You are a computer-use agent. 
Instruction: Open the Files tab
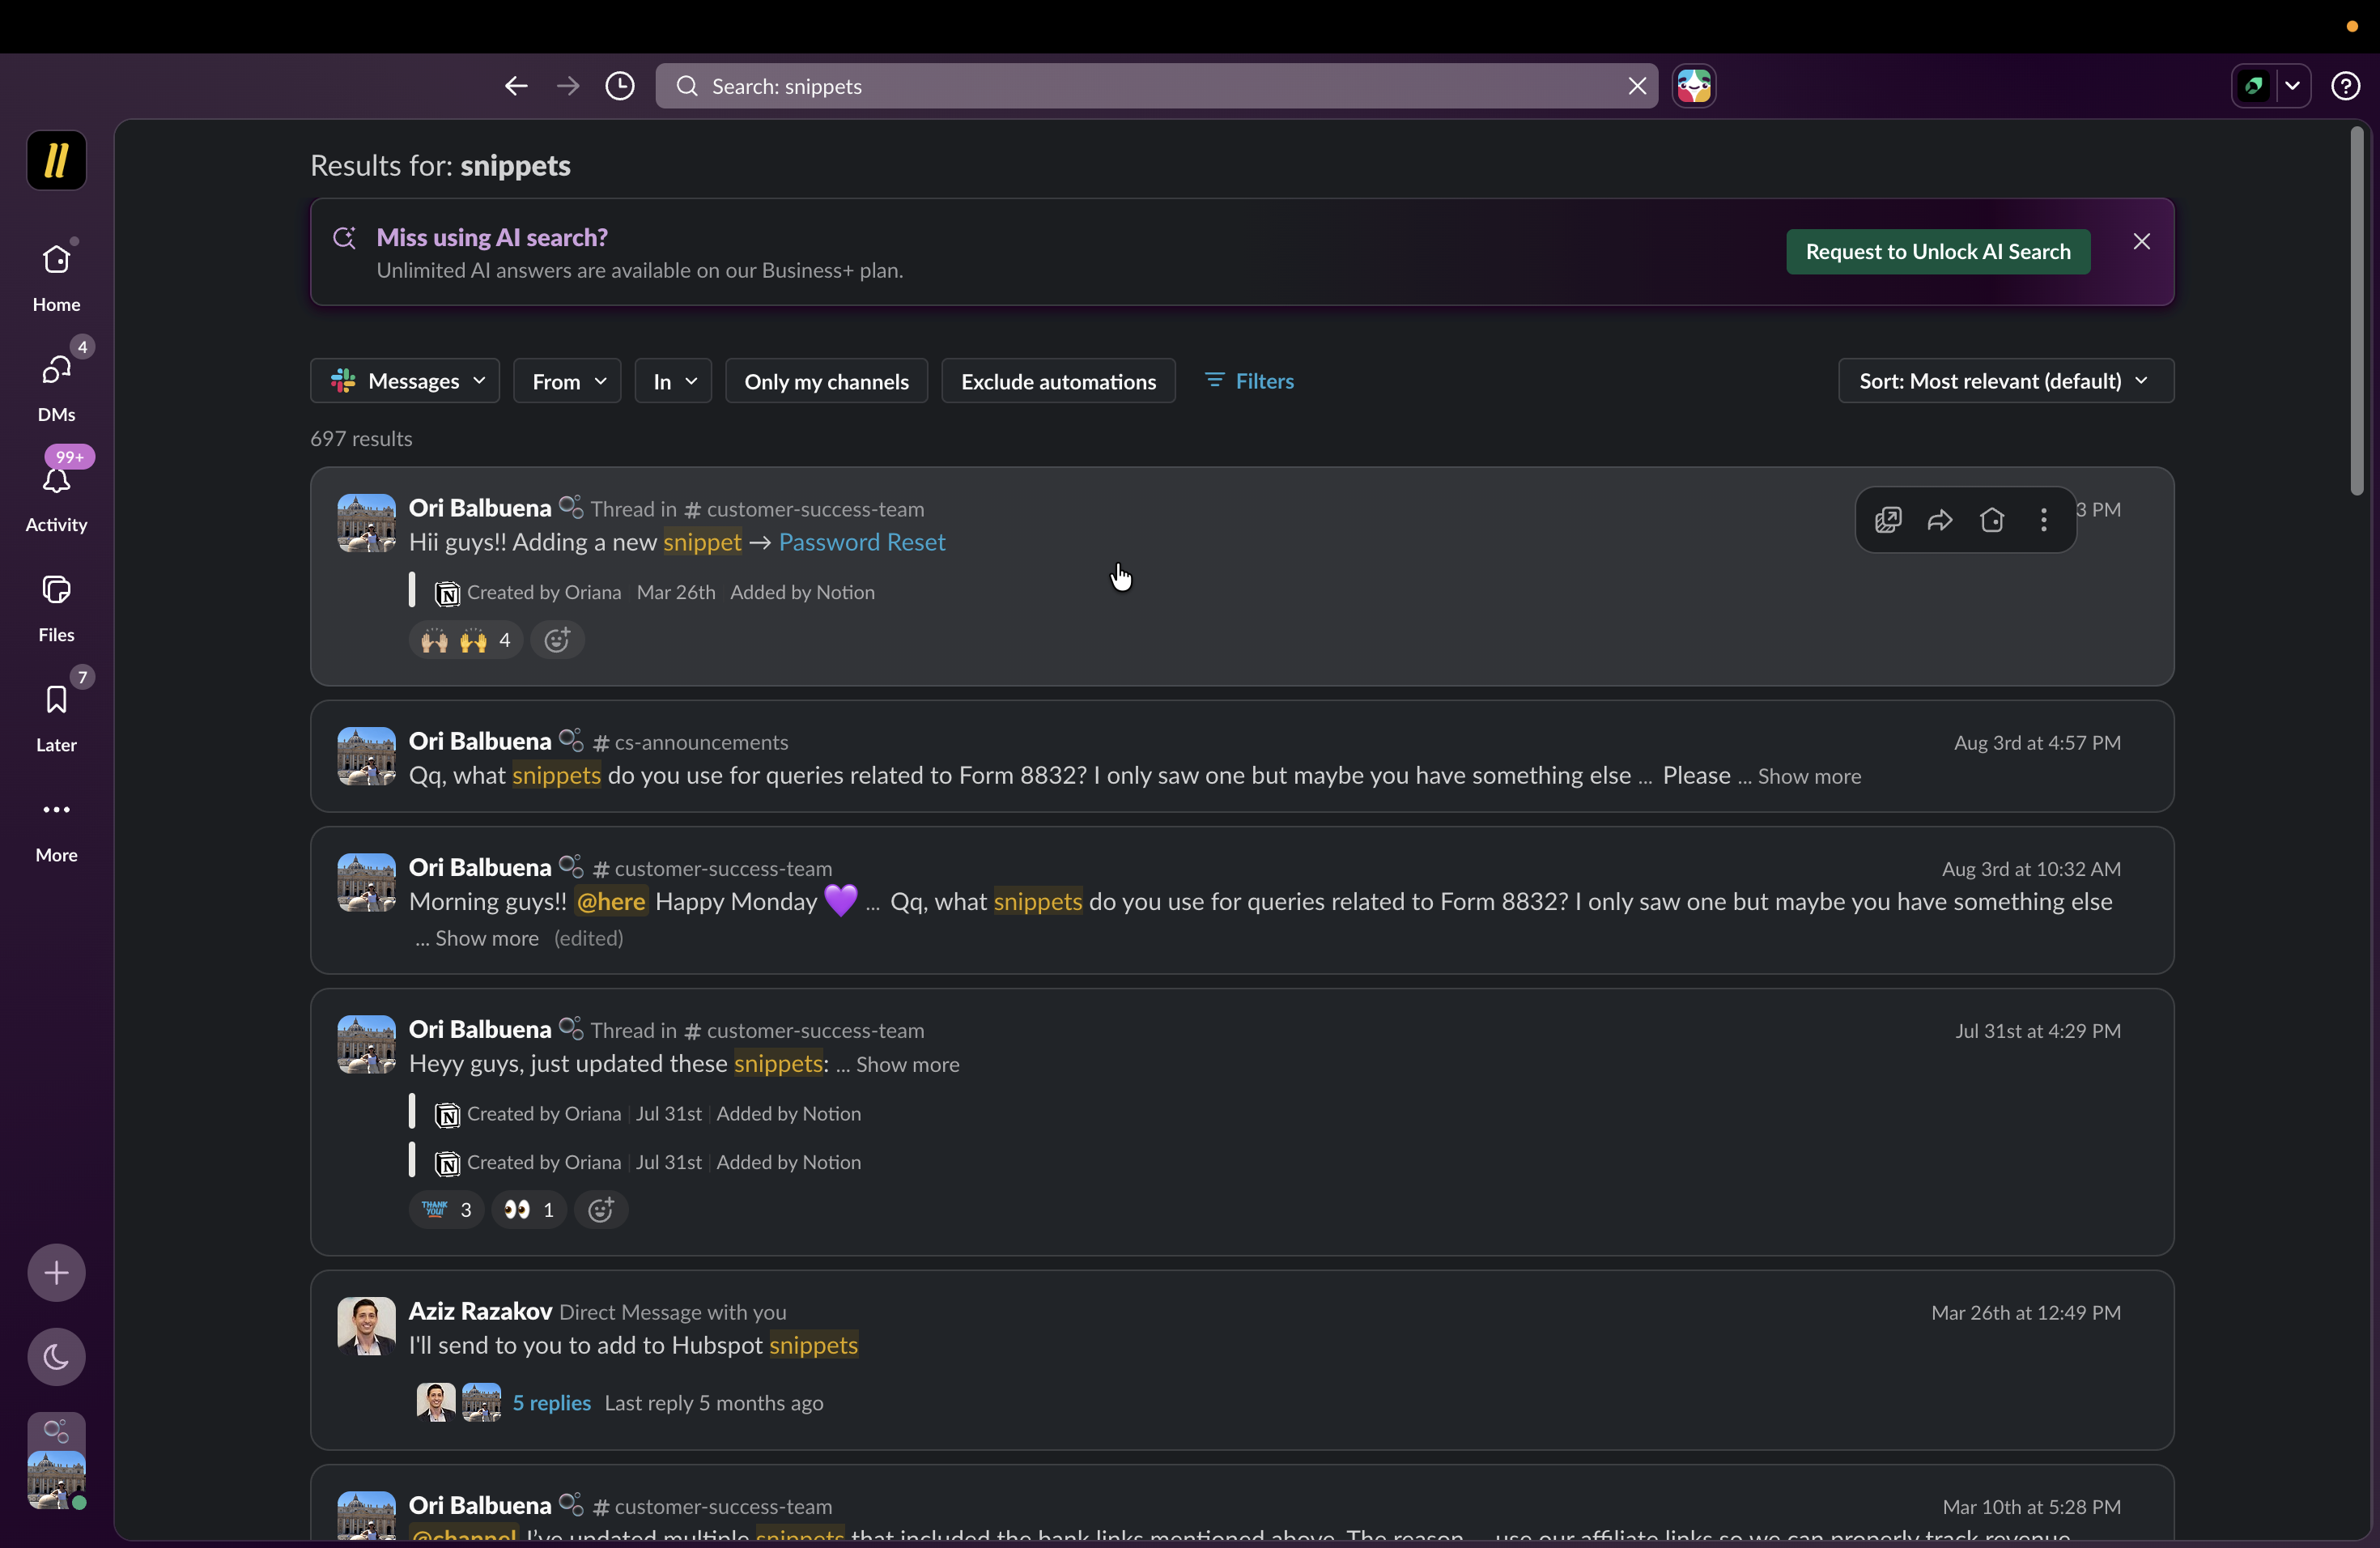pos(56,606)
